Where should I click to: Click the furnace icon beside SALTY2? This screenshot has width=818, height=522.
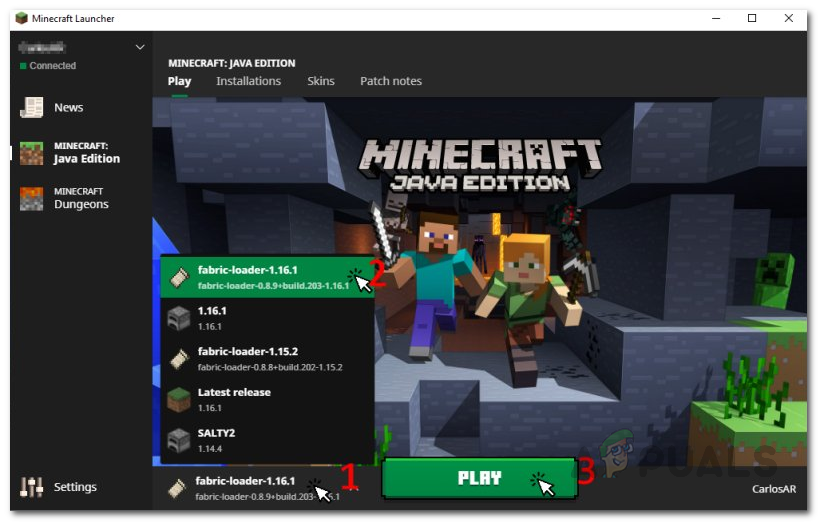178,440
